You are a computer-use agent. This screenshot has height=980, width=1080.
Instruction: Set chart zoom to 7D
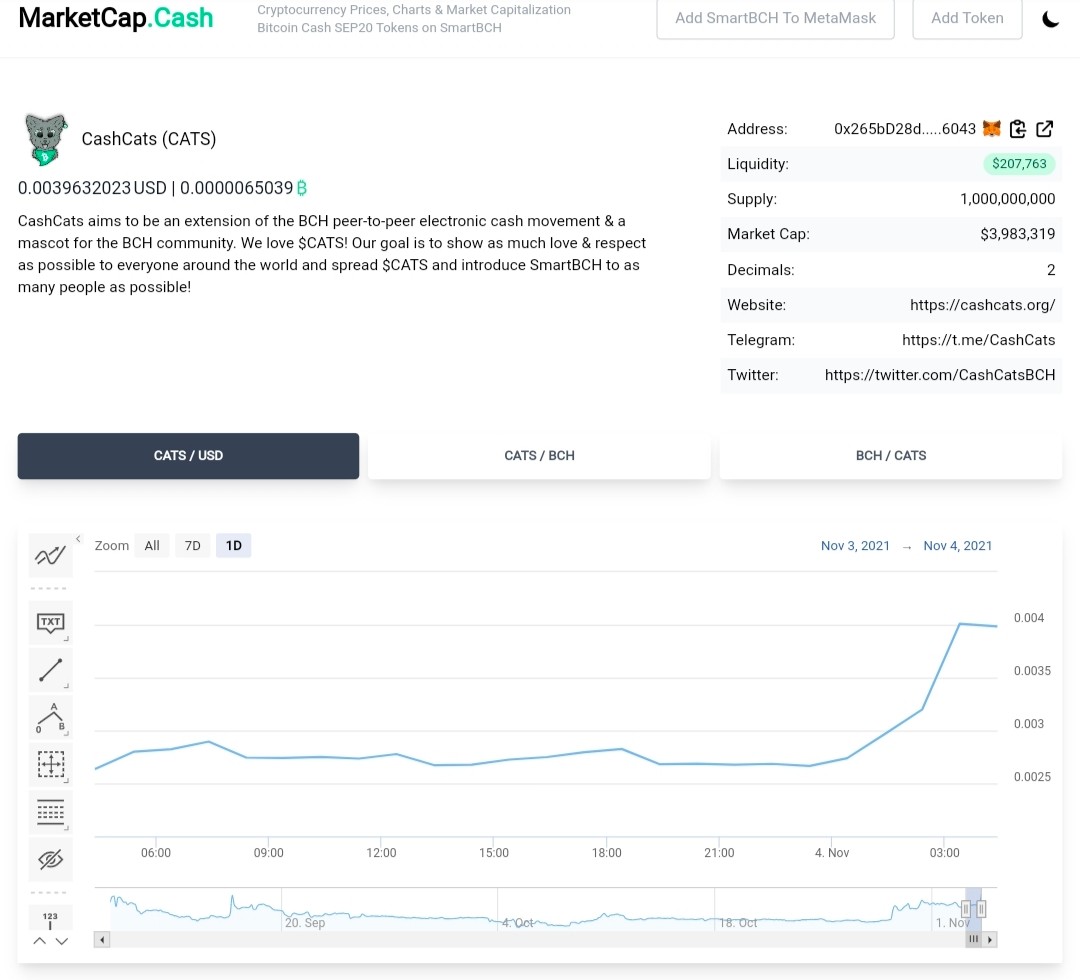click(x=193, y=546)
